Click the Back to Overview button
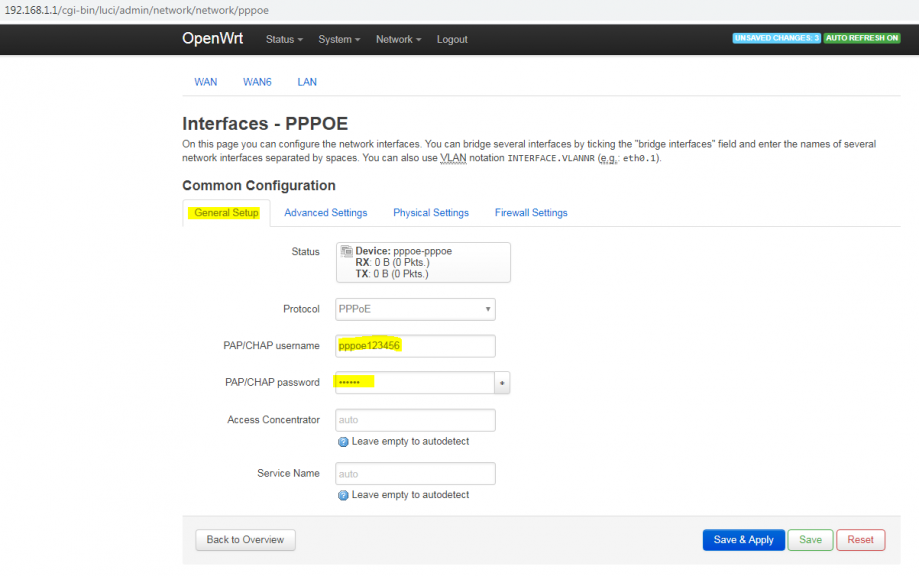919x576 pixels. point(245,540)
